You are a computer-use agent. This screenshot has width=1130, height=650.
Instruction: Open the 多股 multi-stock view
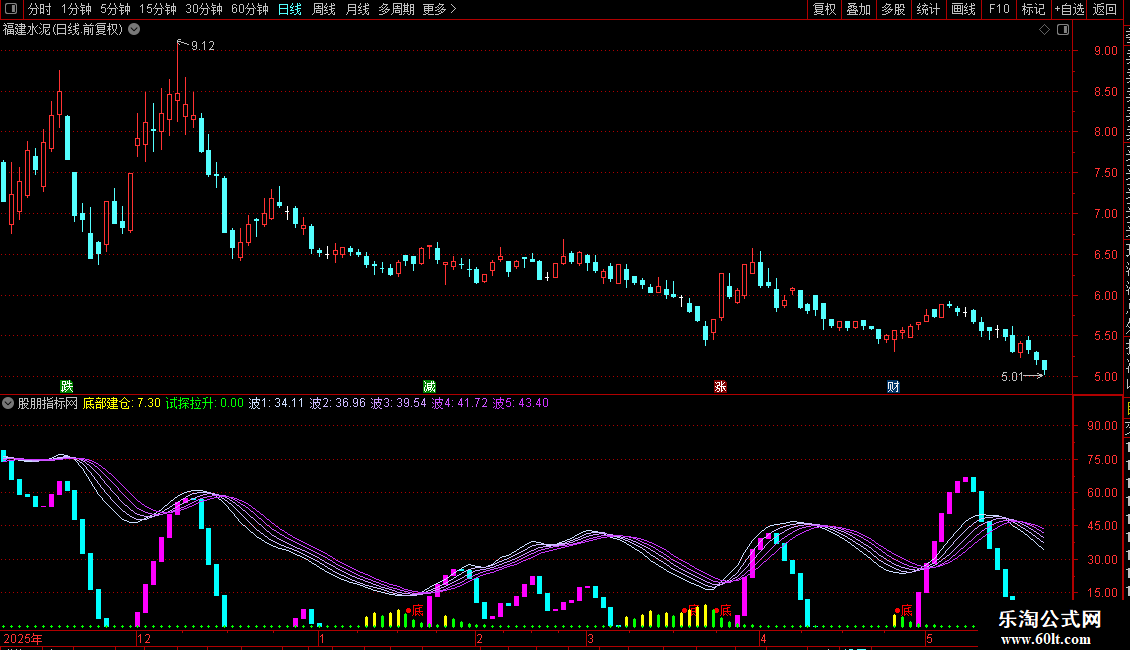pyautogui.click(x=893, y=9)
